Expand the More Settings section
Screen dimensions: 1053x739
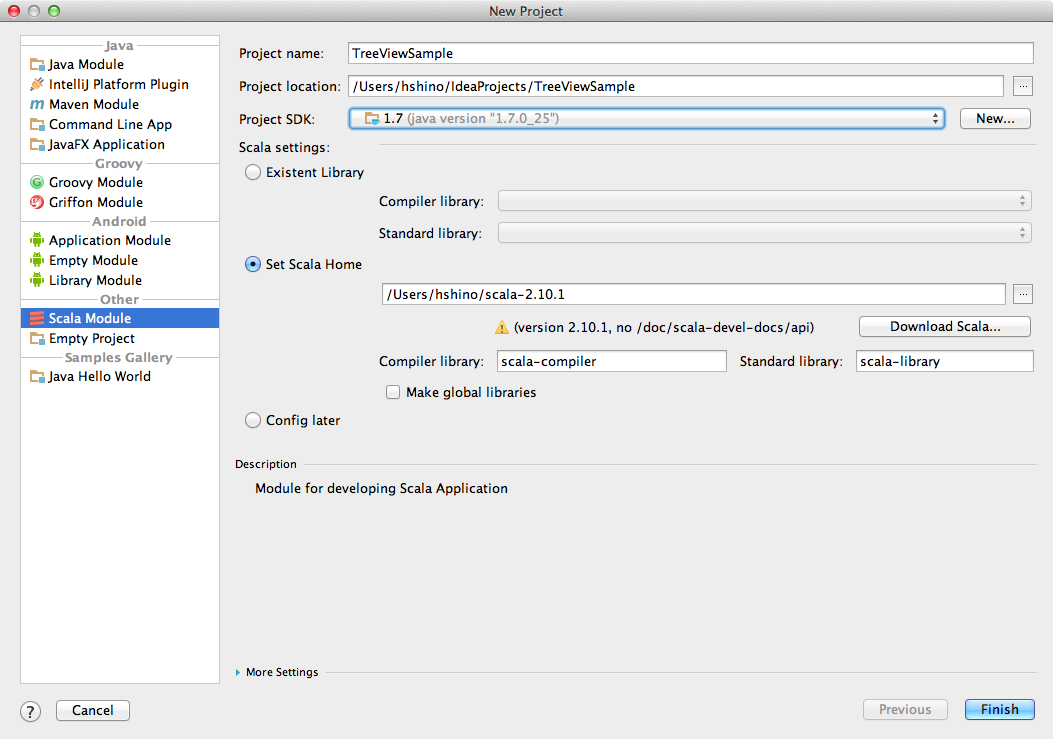coord(238,672)
